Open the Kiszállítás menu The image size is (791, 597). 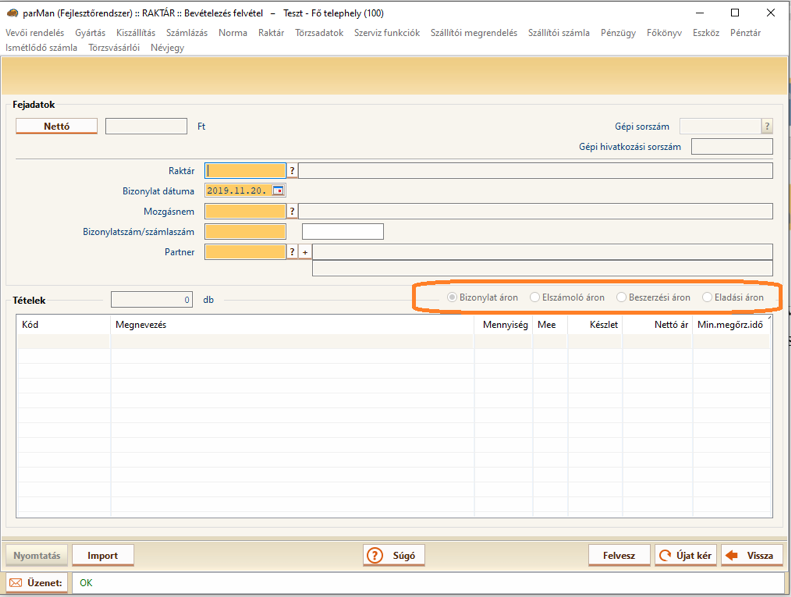(136, 33)
